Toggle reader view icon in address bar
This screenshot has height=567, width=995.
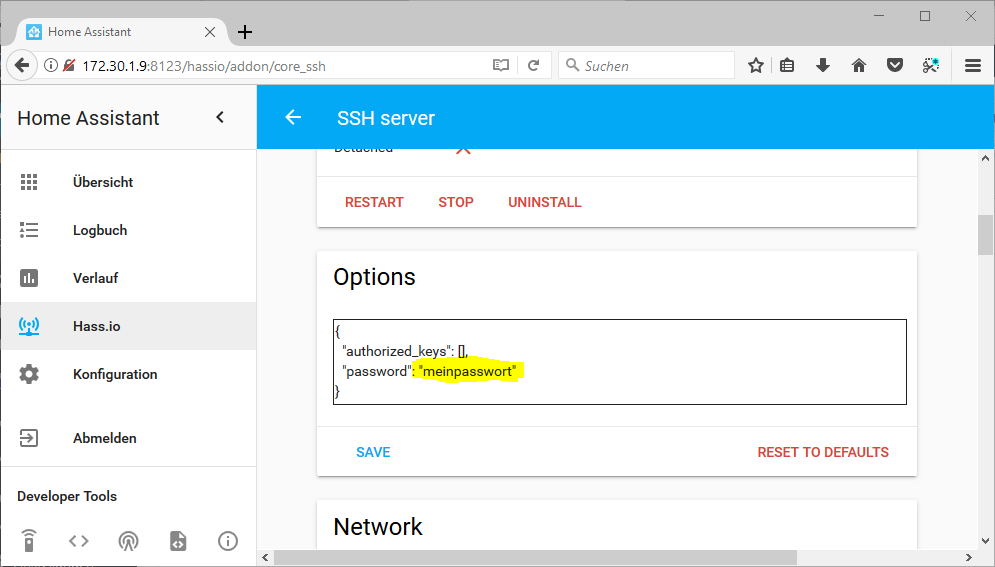click(x=501, y=65)
